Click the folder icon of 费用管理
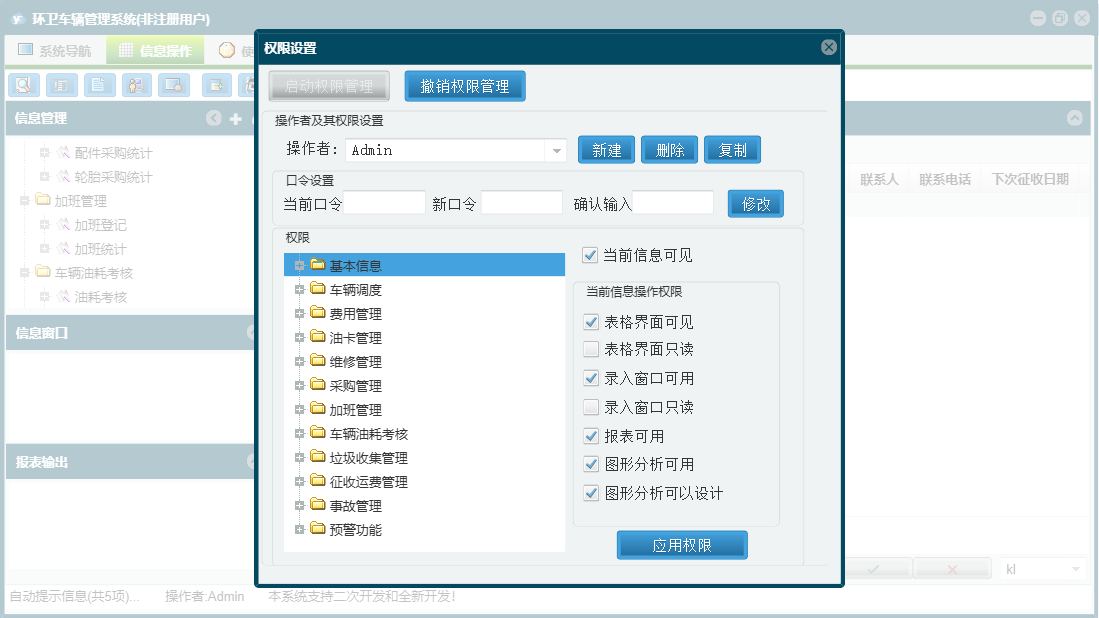 point(318,313)
